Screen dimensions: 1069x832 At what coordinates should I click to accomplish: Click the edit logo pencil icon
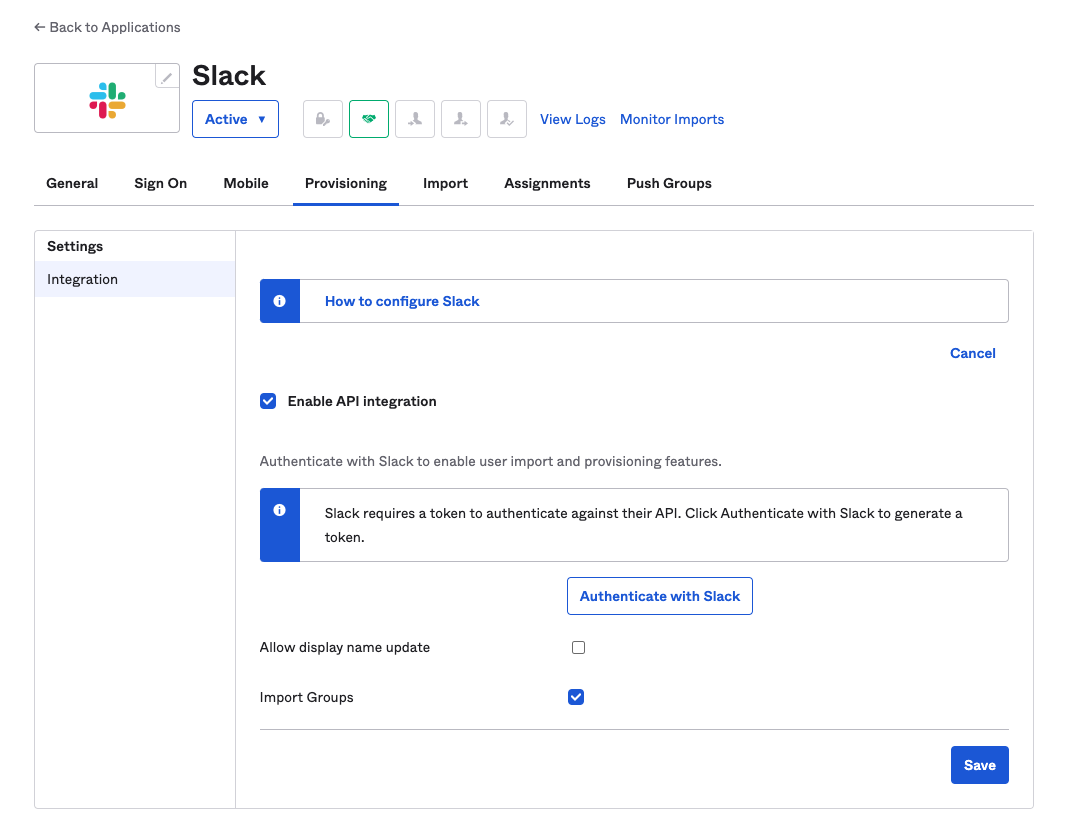pyautogui.click(x=167, y=77)
